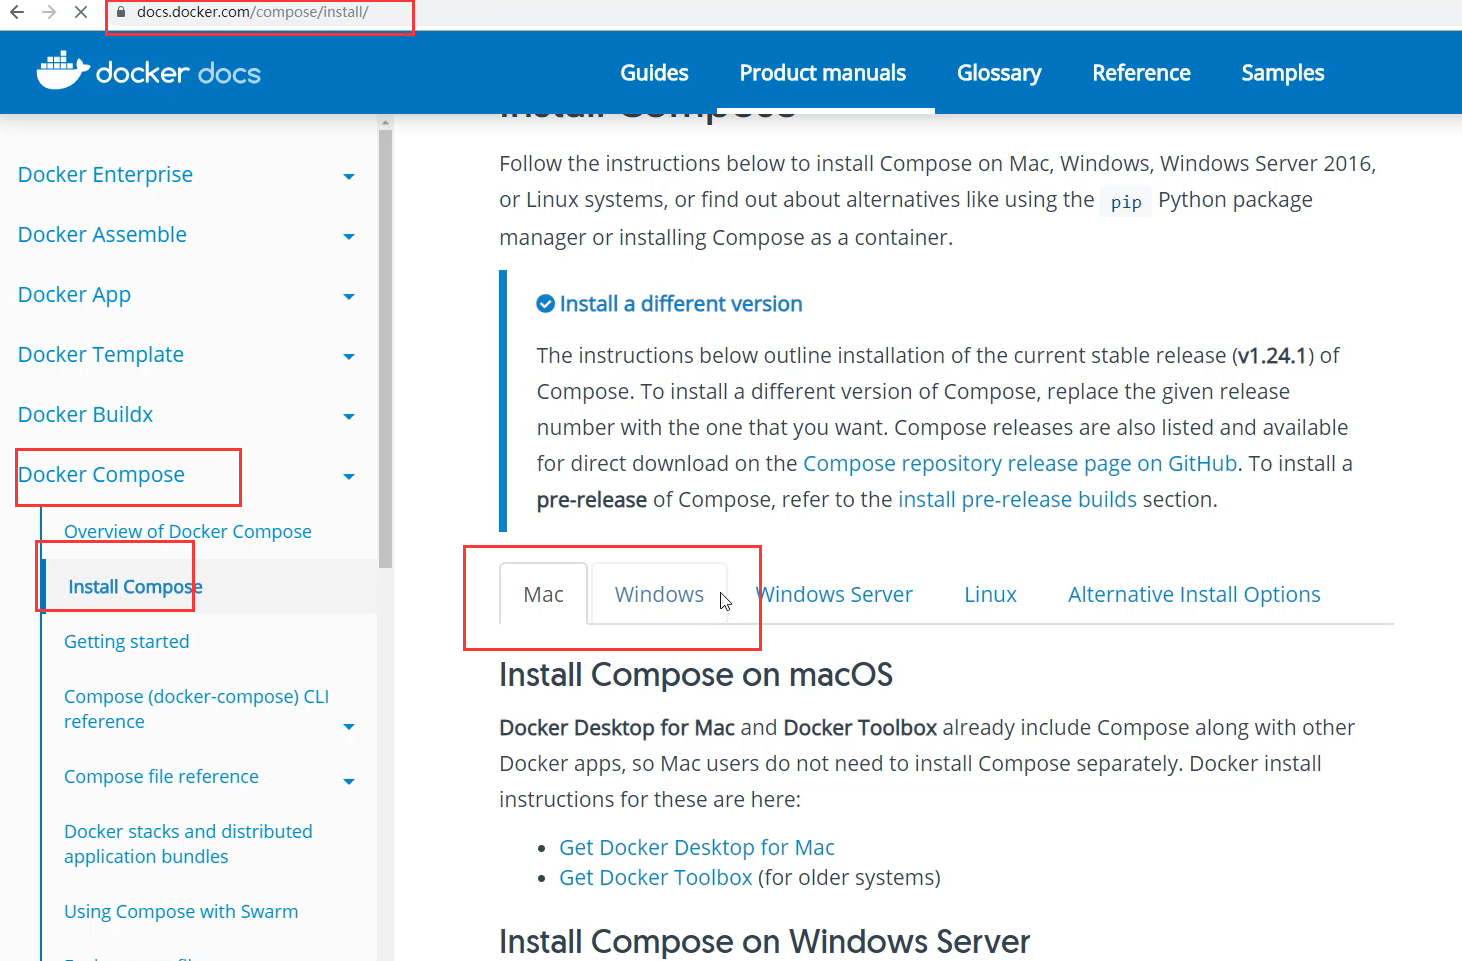Expand the Docker Buildx arrow
Screen dimensions: 1462x961
click(349, 417)
